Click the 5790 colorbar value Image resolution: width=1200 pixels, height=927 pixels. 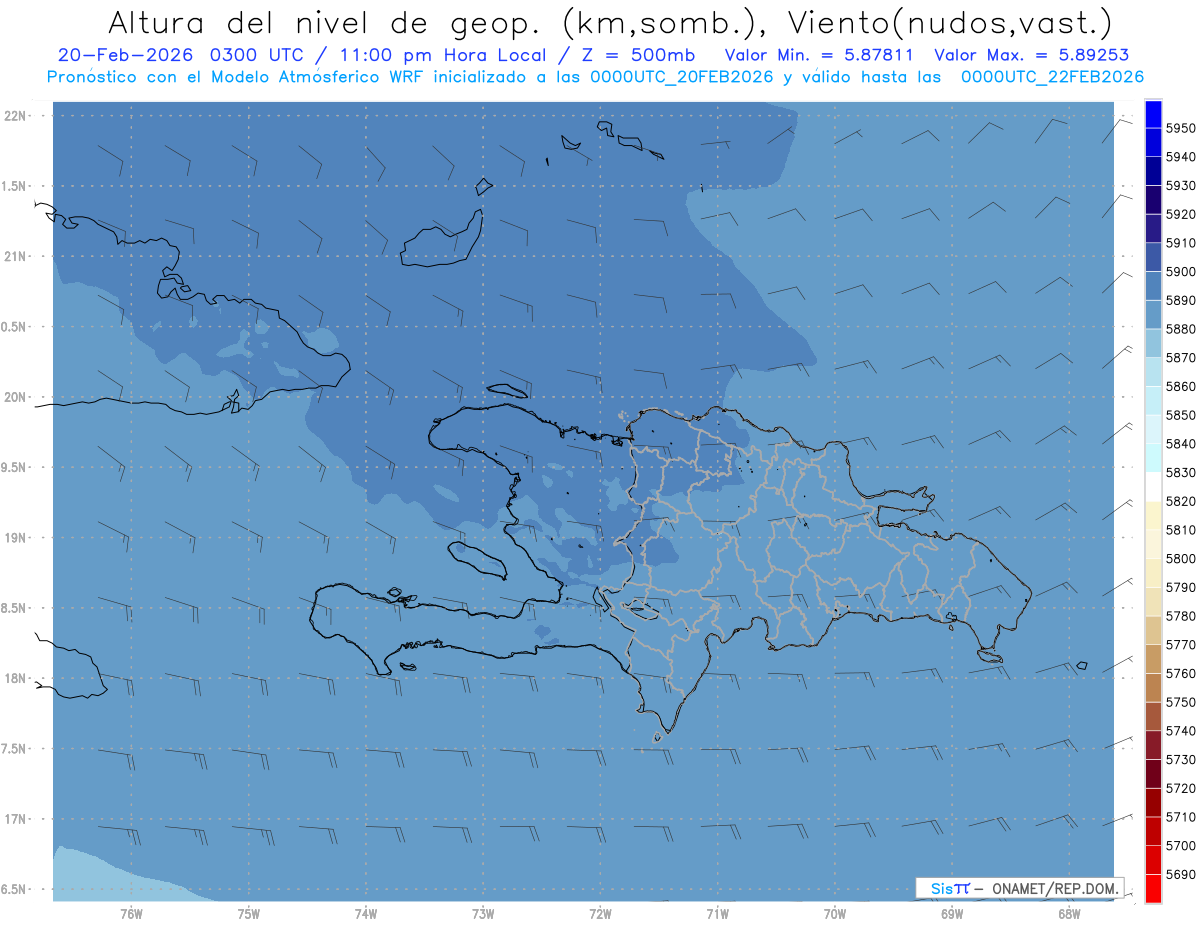(x=1180, y=587)
